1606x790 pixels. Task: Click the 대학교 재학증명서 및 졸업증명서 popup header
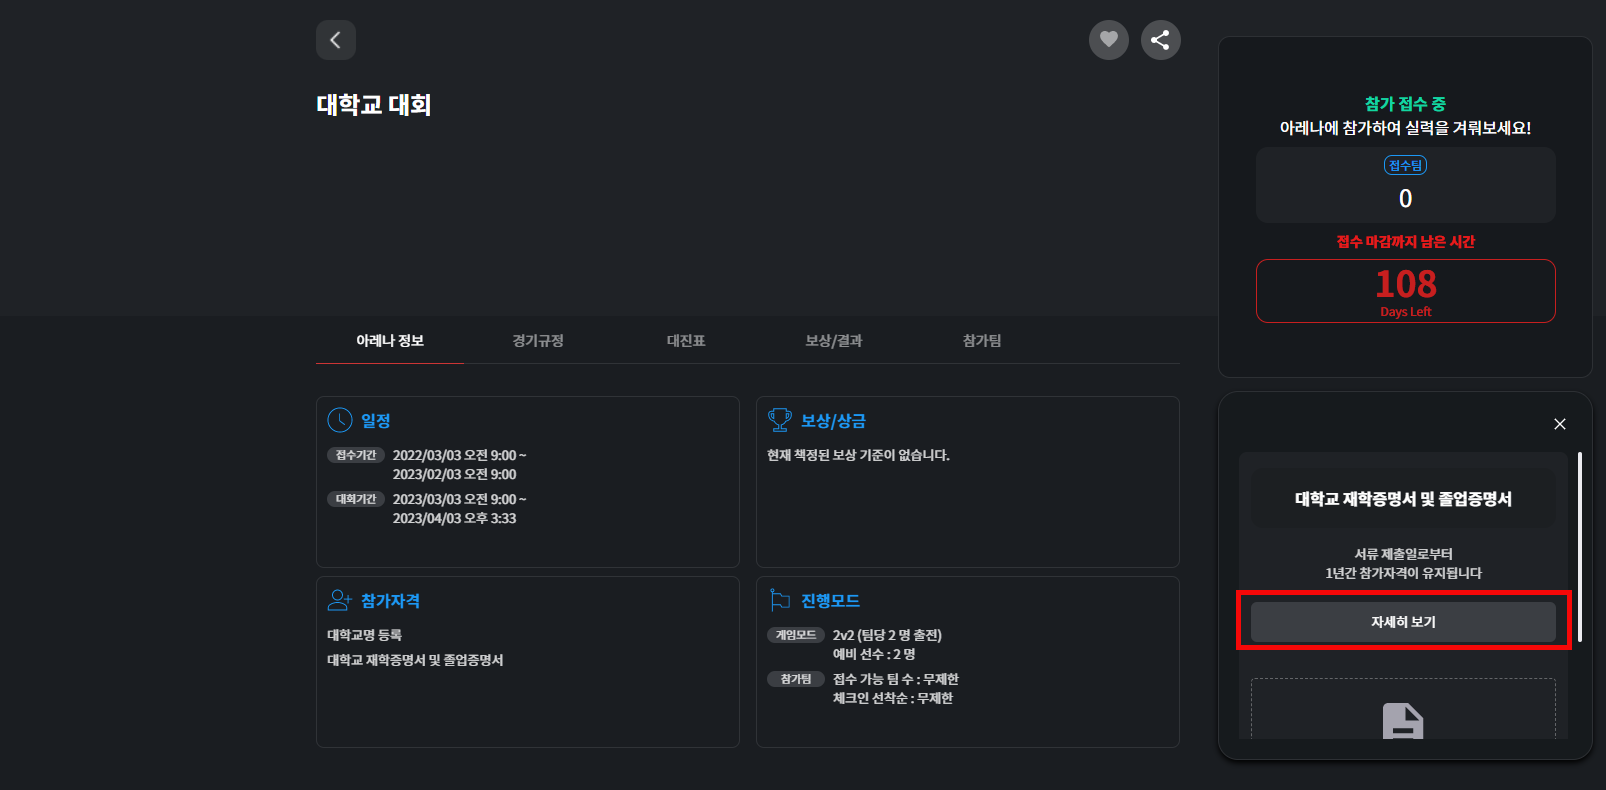[x=1403, y=499]
